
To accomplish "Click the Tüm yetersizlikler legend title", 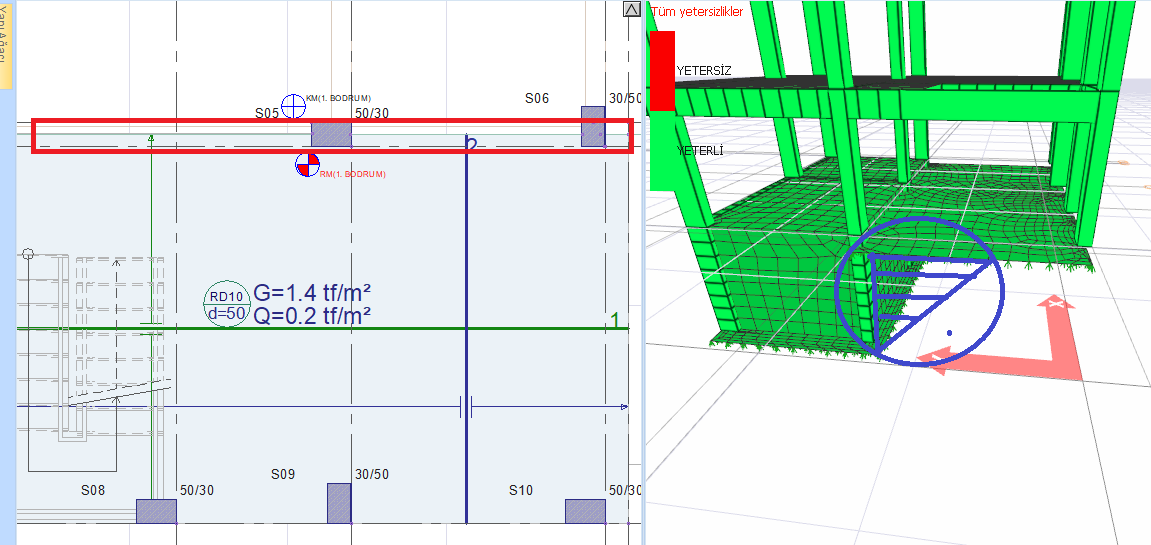I will point(696,12).
